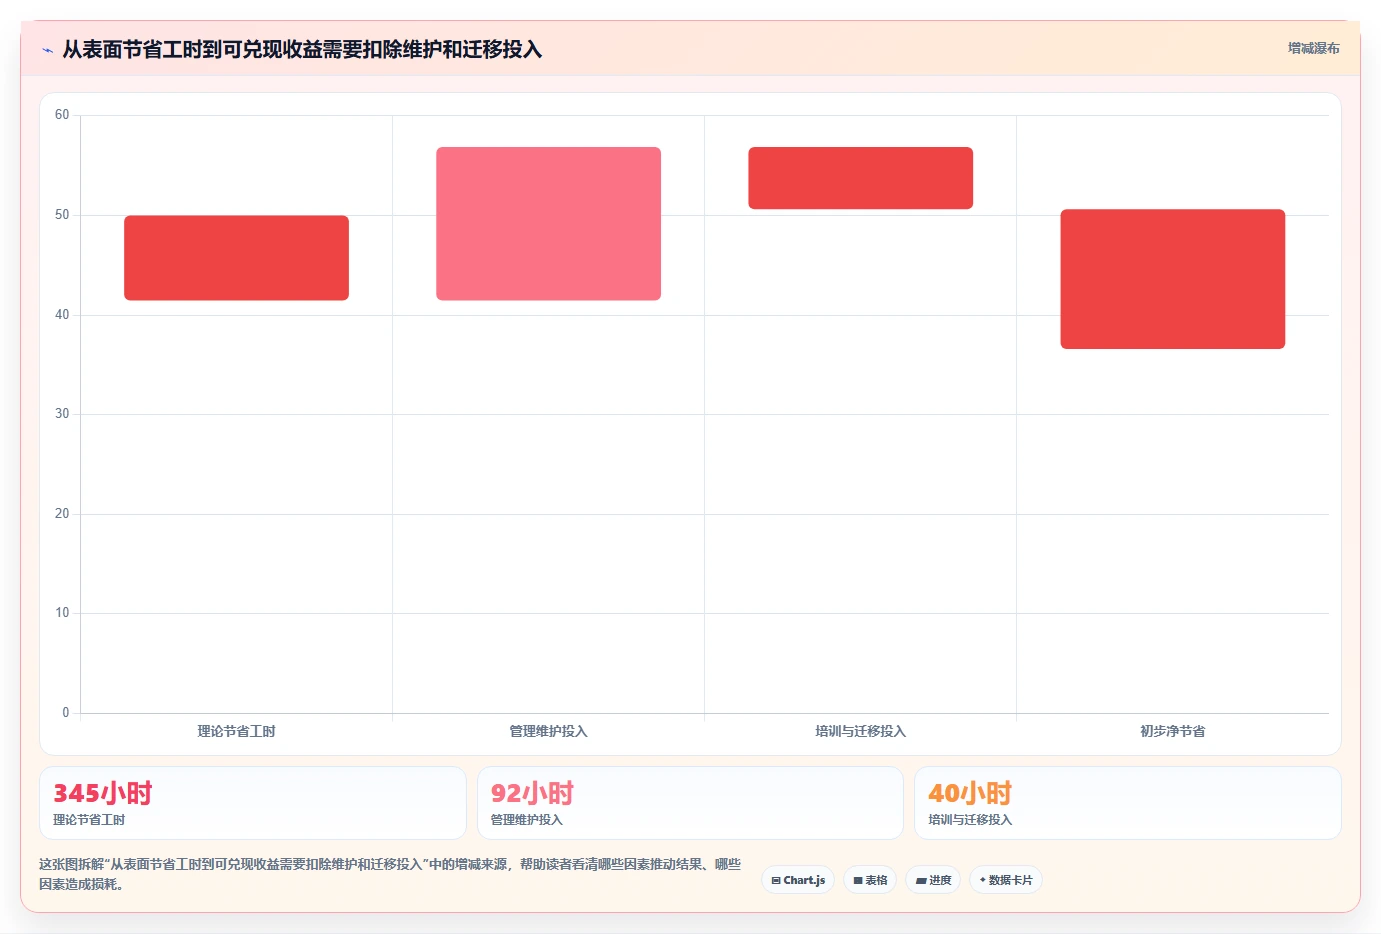1381x934 pixels.
Task: Click the 增减瀑布 tag in the header
Action: (x=1313, y=48)
